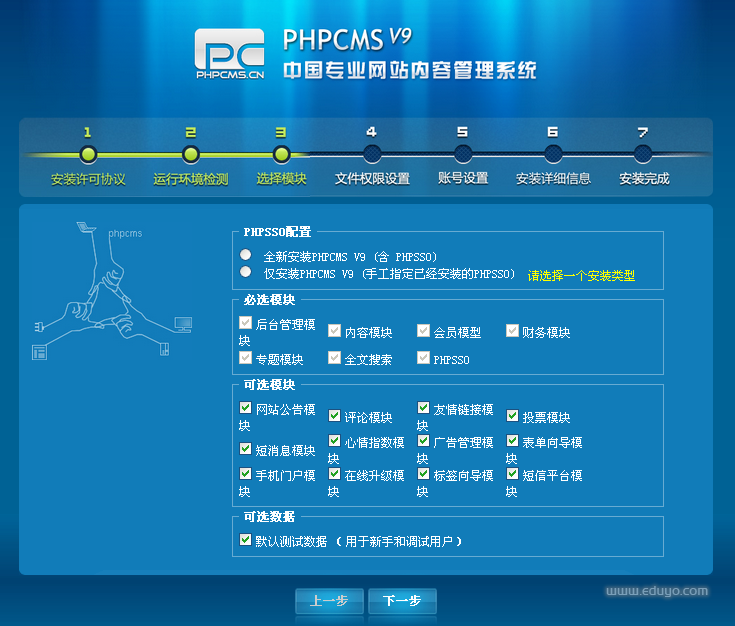This screenshot has width=735, height=626.
Task: Select step 7 circle 安装完成
Action: [643, 154]
